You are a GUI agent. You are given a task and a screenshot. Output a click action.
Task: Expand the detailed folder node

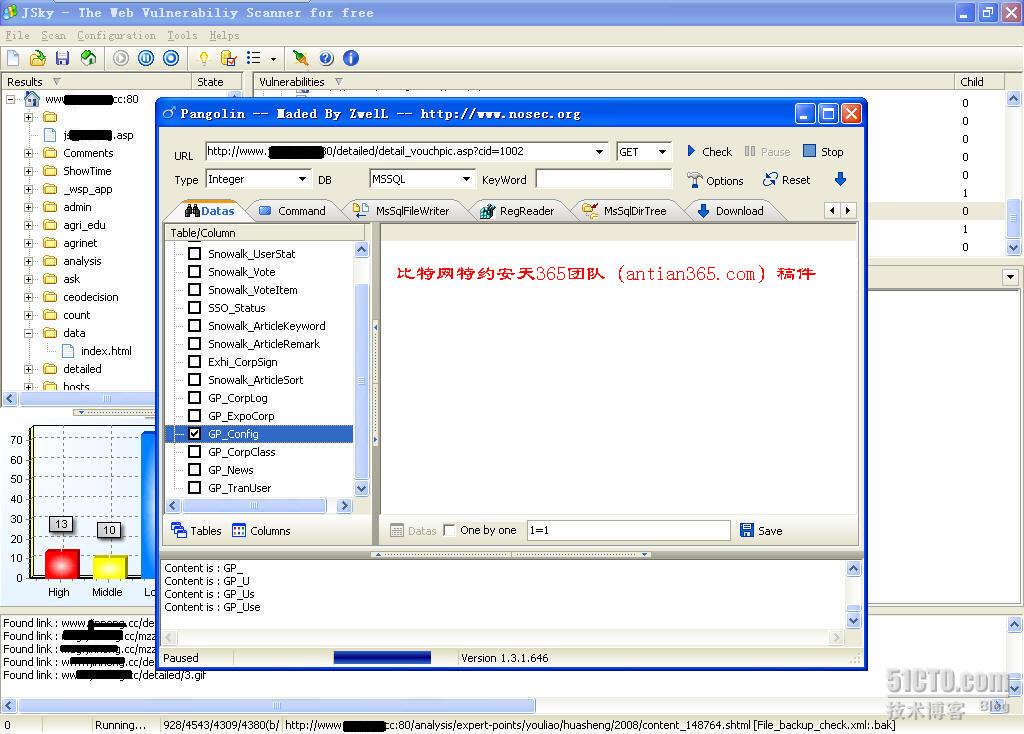[x=29, y=369]
